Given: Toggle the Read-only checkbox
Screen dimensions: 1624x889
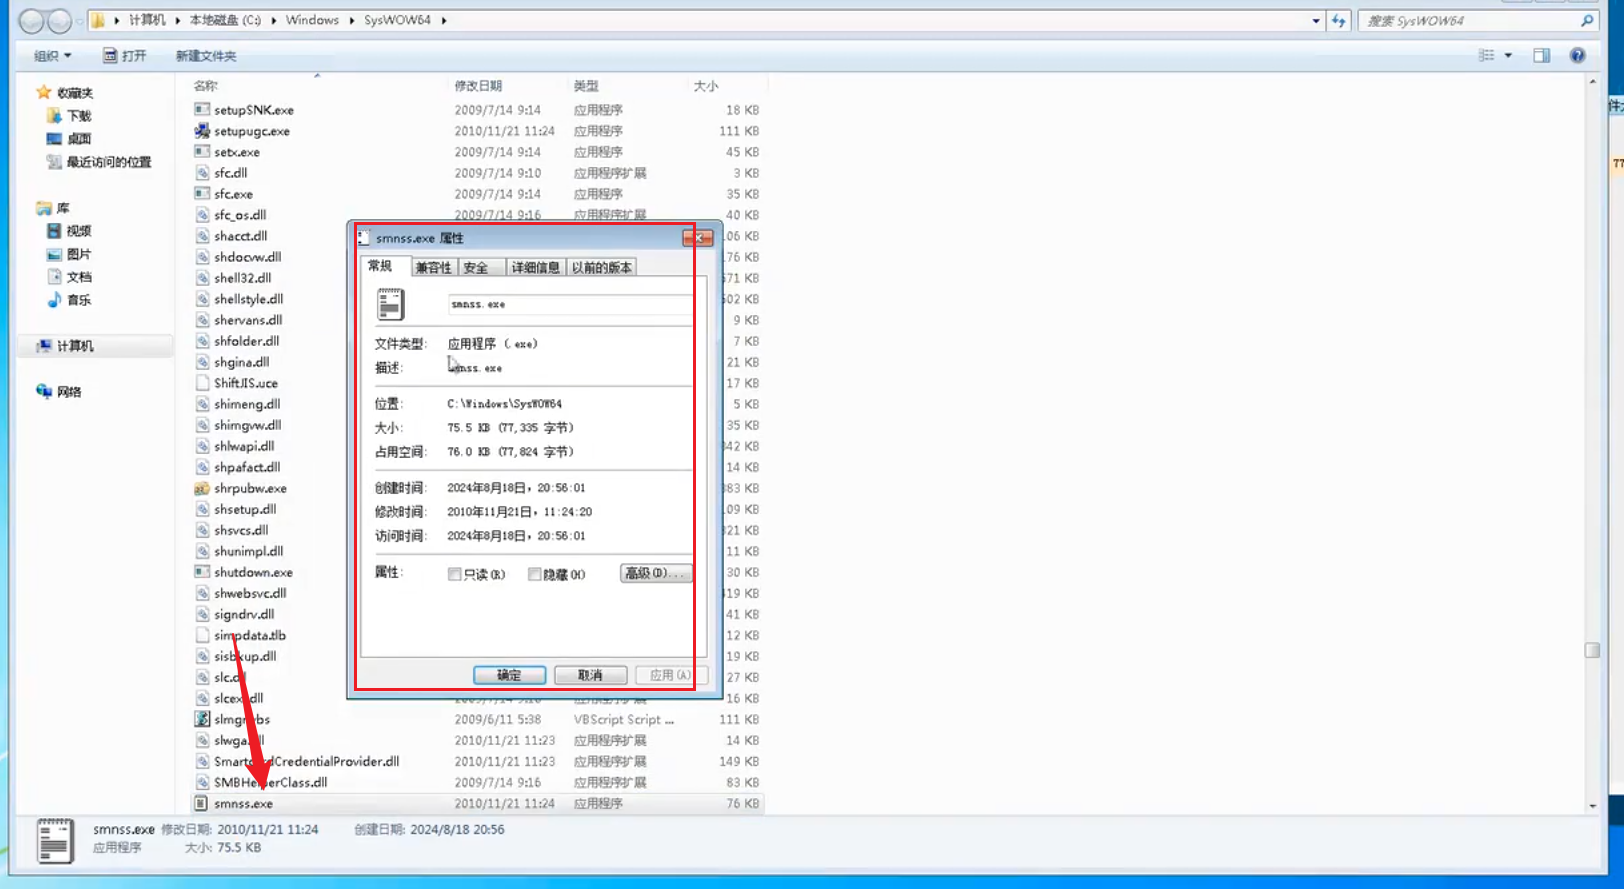Looking at the screenshot, I should [455, 574].
